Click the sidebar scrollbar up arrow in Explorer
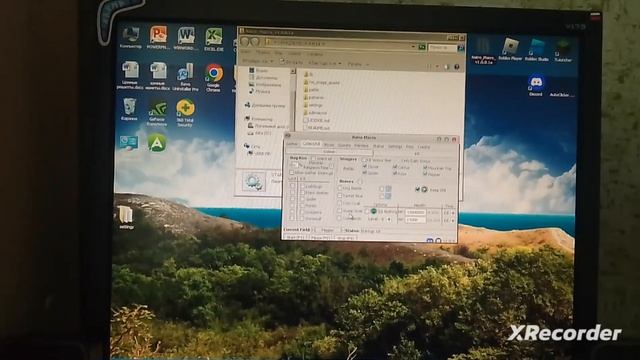The width and height of the screenshot is (640, 360). (293, 71)
